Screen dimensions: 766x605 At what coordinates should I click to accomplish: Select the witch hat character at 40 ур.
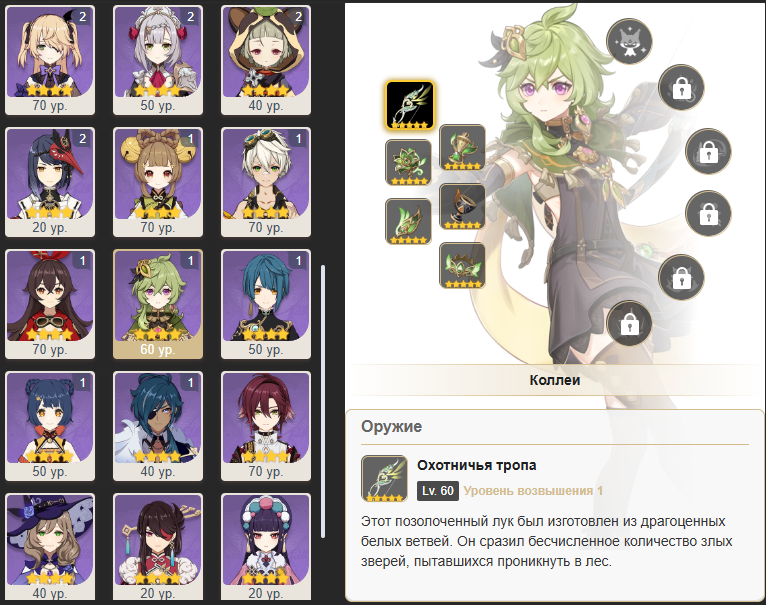coord(50,547)
